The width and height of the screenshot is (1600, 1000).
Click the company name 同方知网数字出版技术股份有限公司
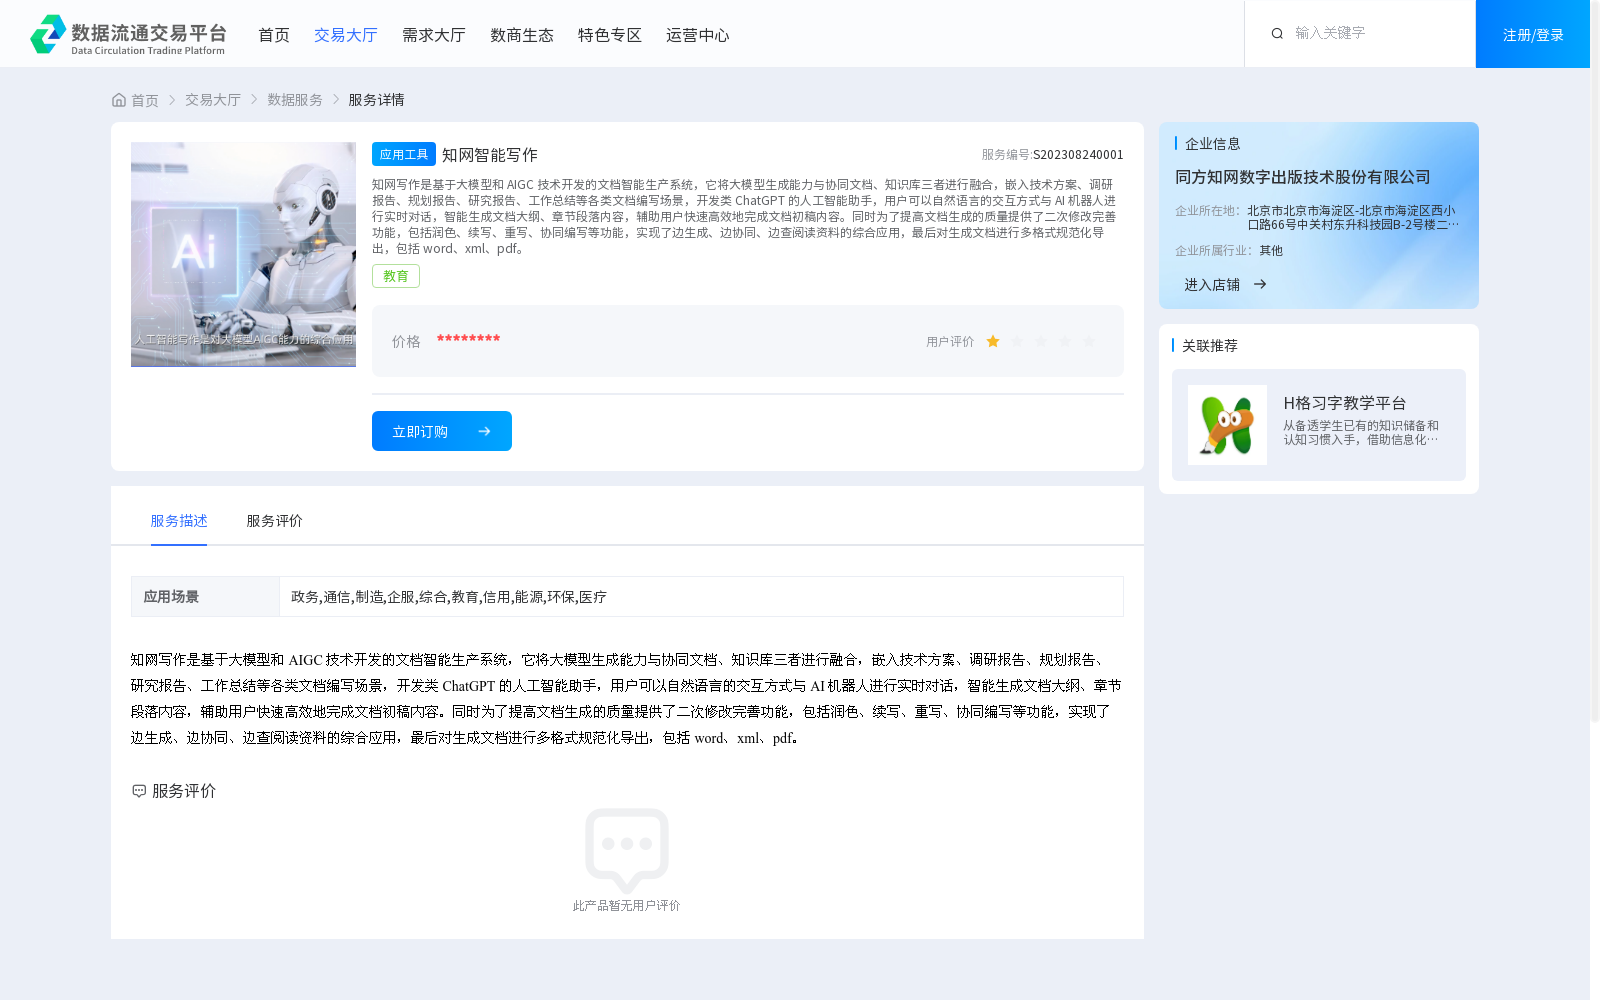pyautogui.click(x=1302, y=177)
